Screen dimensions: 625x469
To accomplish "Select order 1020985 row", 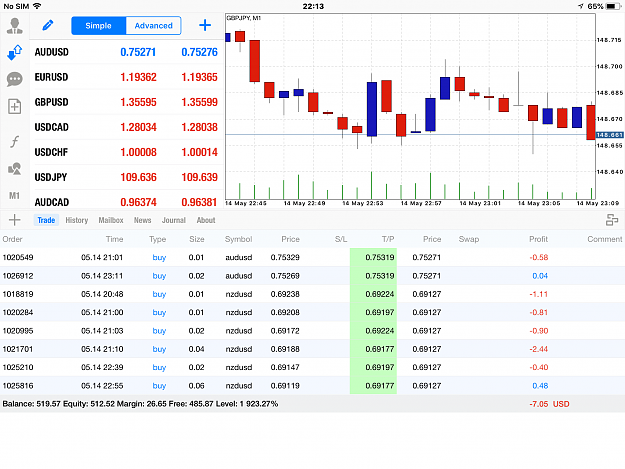I will (x=312, y=331).
